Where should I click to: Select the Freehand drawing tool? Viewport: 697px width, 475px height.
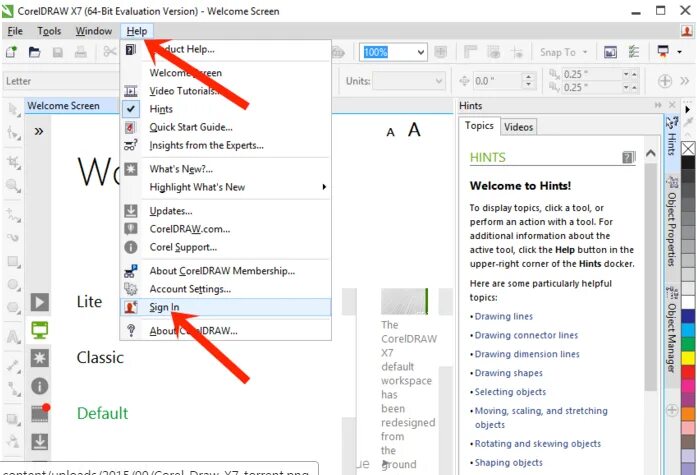click(13, 216)
